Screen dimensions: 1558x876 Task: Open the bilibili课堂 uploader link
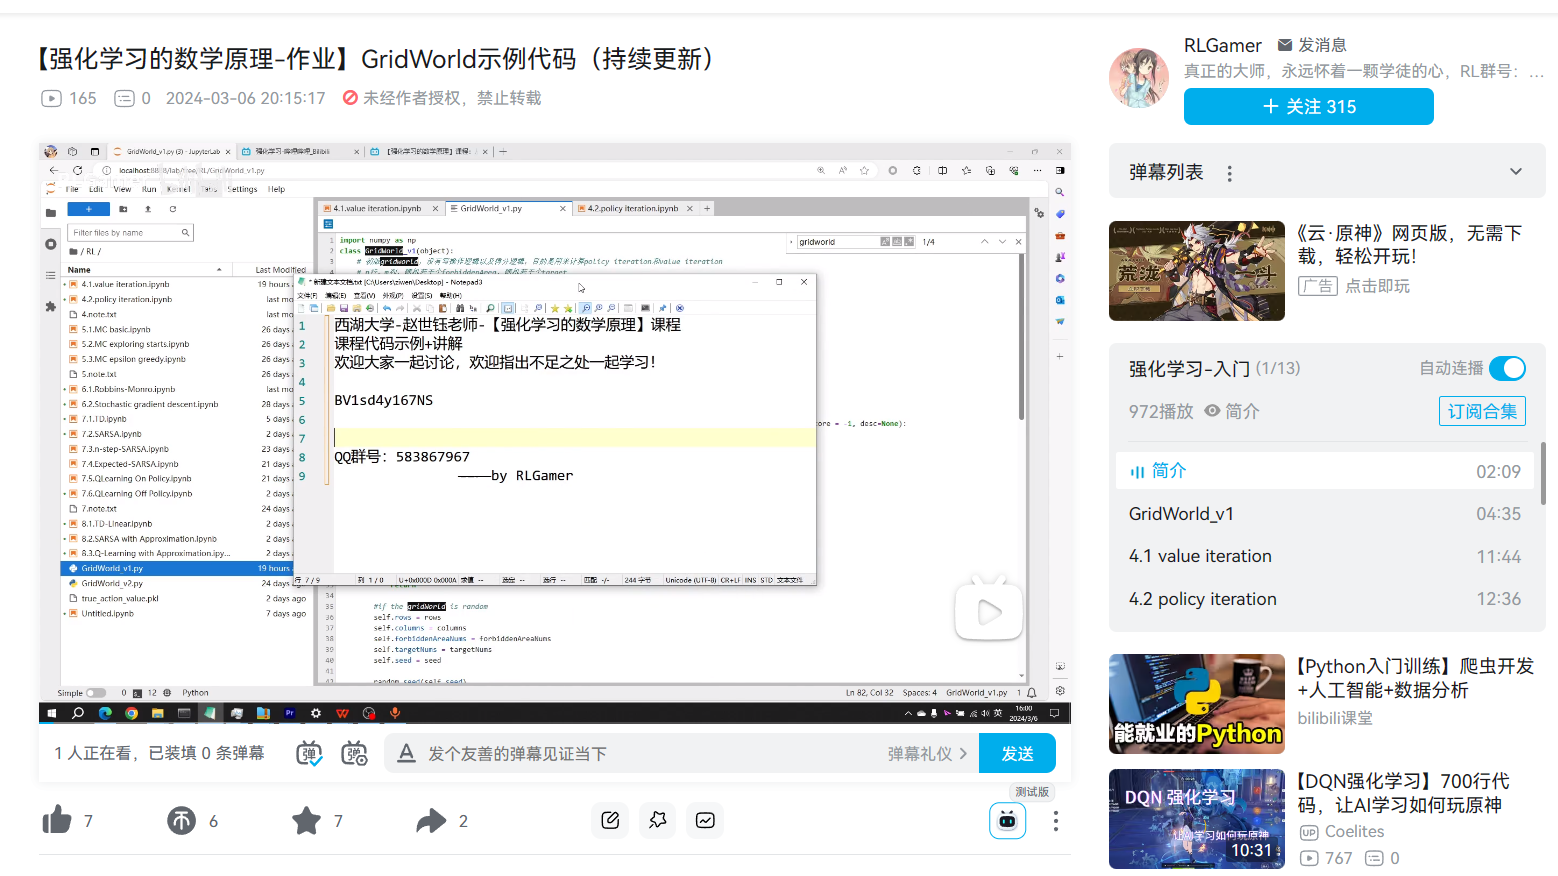point(1335,718)
